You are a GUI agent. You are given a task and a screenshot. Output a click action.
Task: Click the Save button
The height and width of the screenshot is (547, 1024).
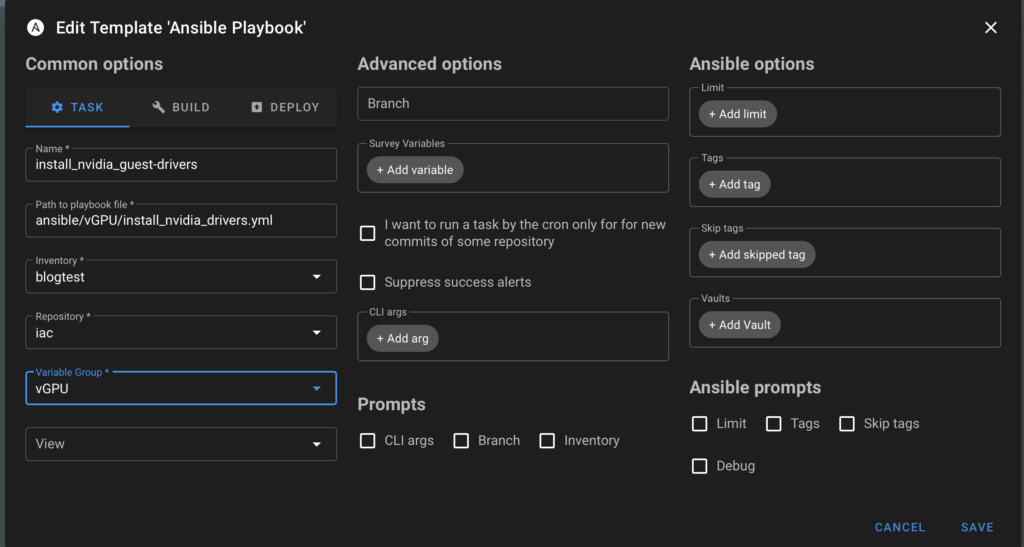pos(977,527)
